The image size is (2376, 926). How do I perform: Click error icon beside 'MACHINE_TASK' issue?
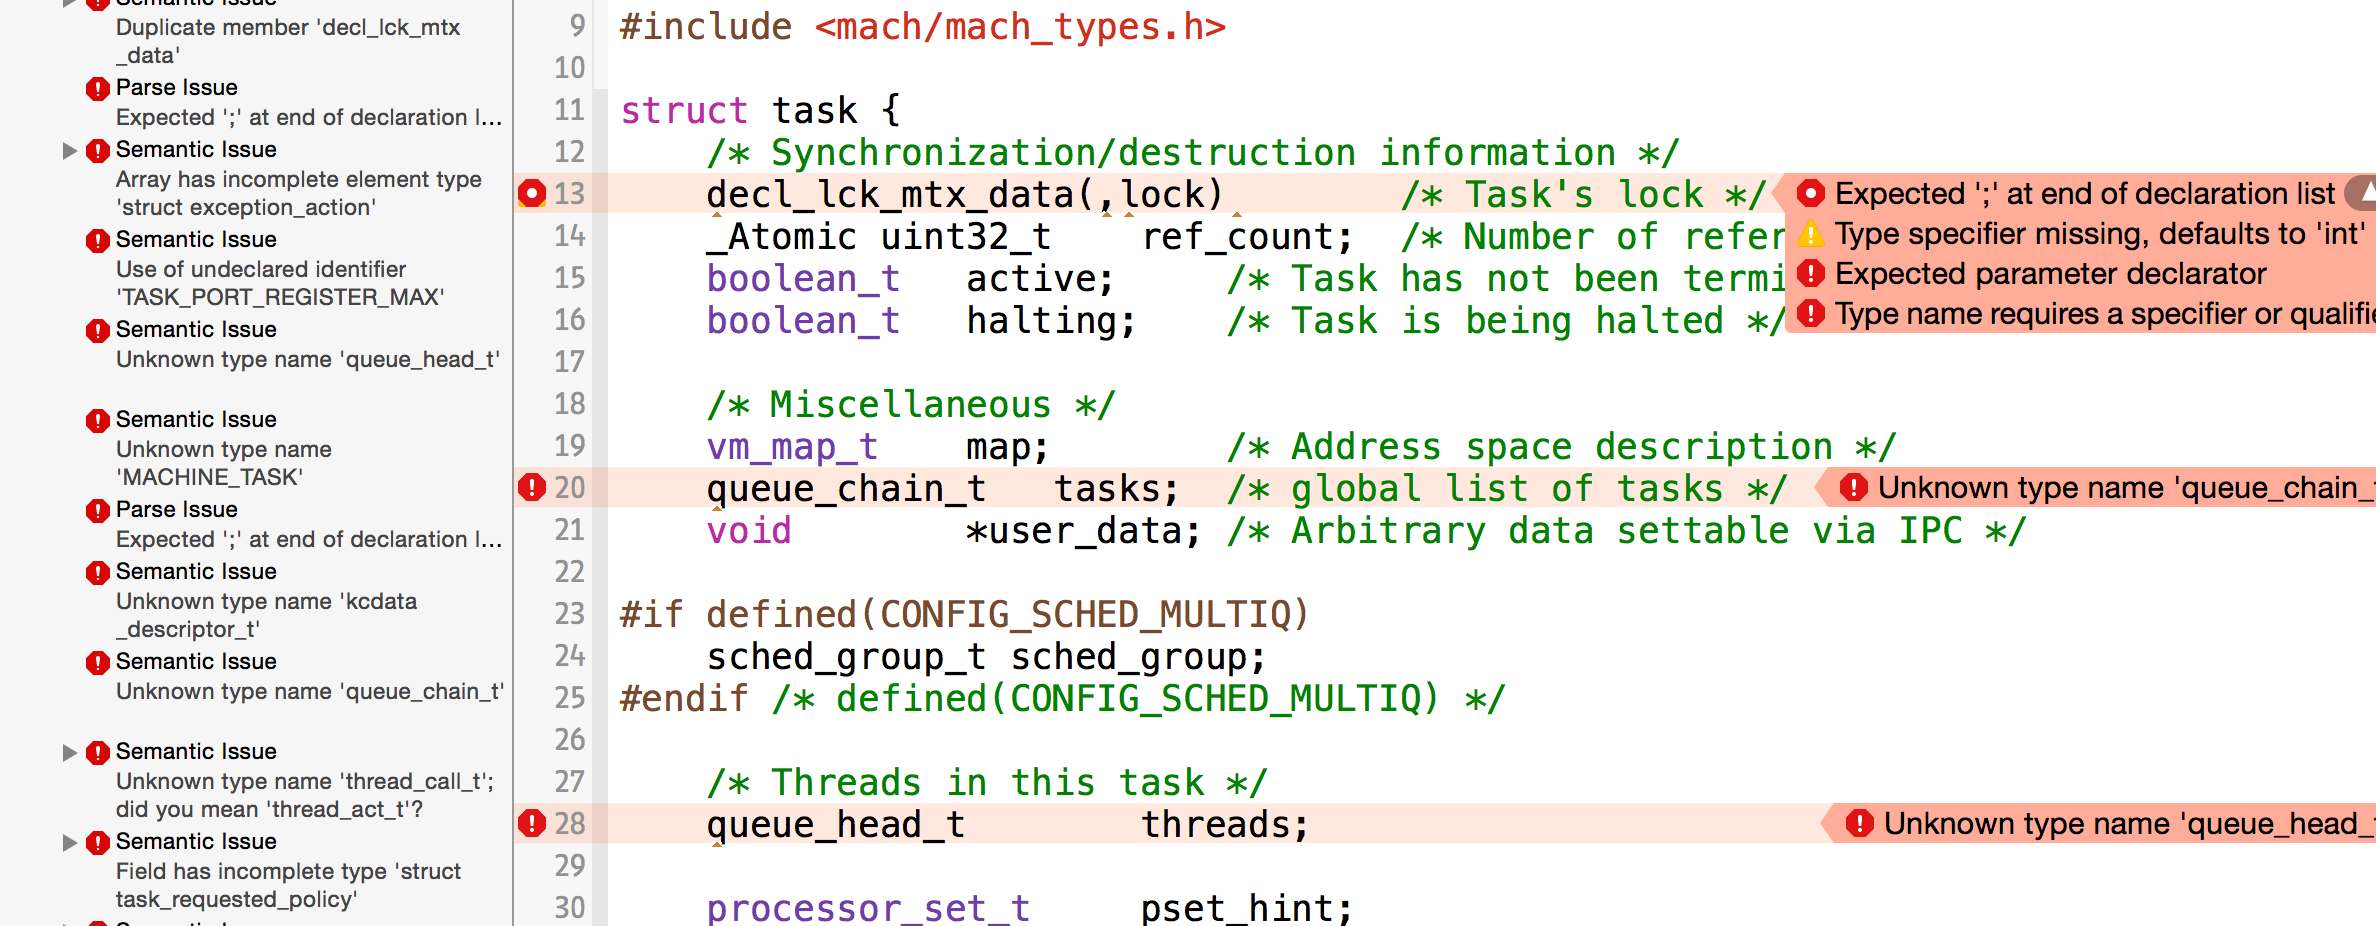point(97,420)
